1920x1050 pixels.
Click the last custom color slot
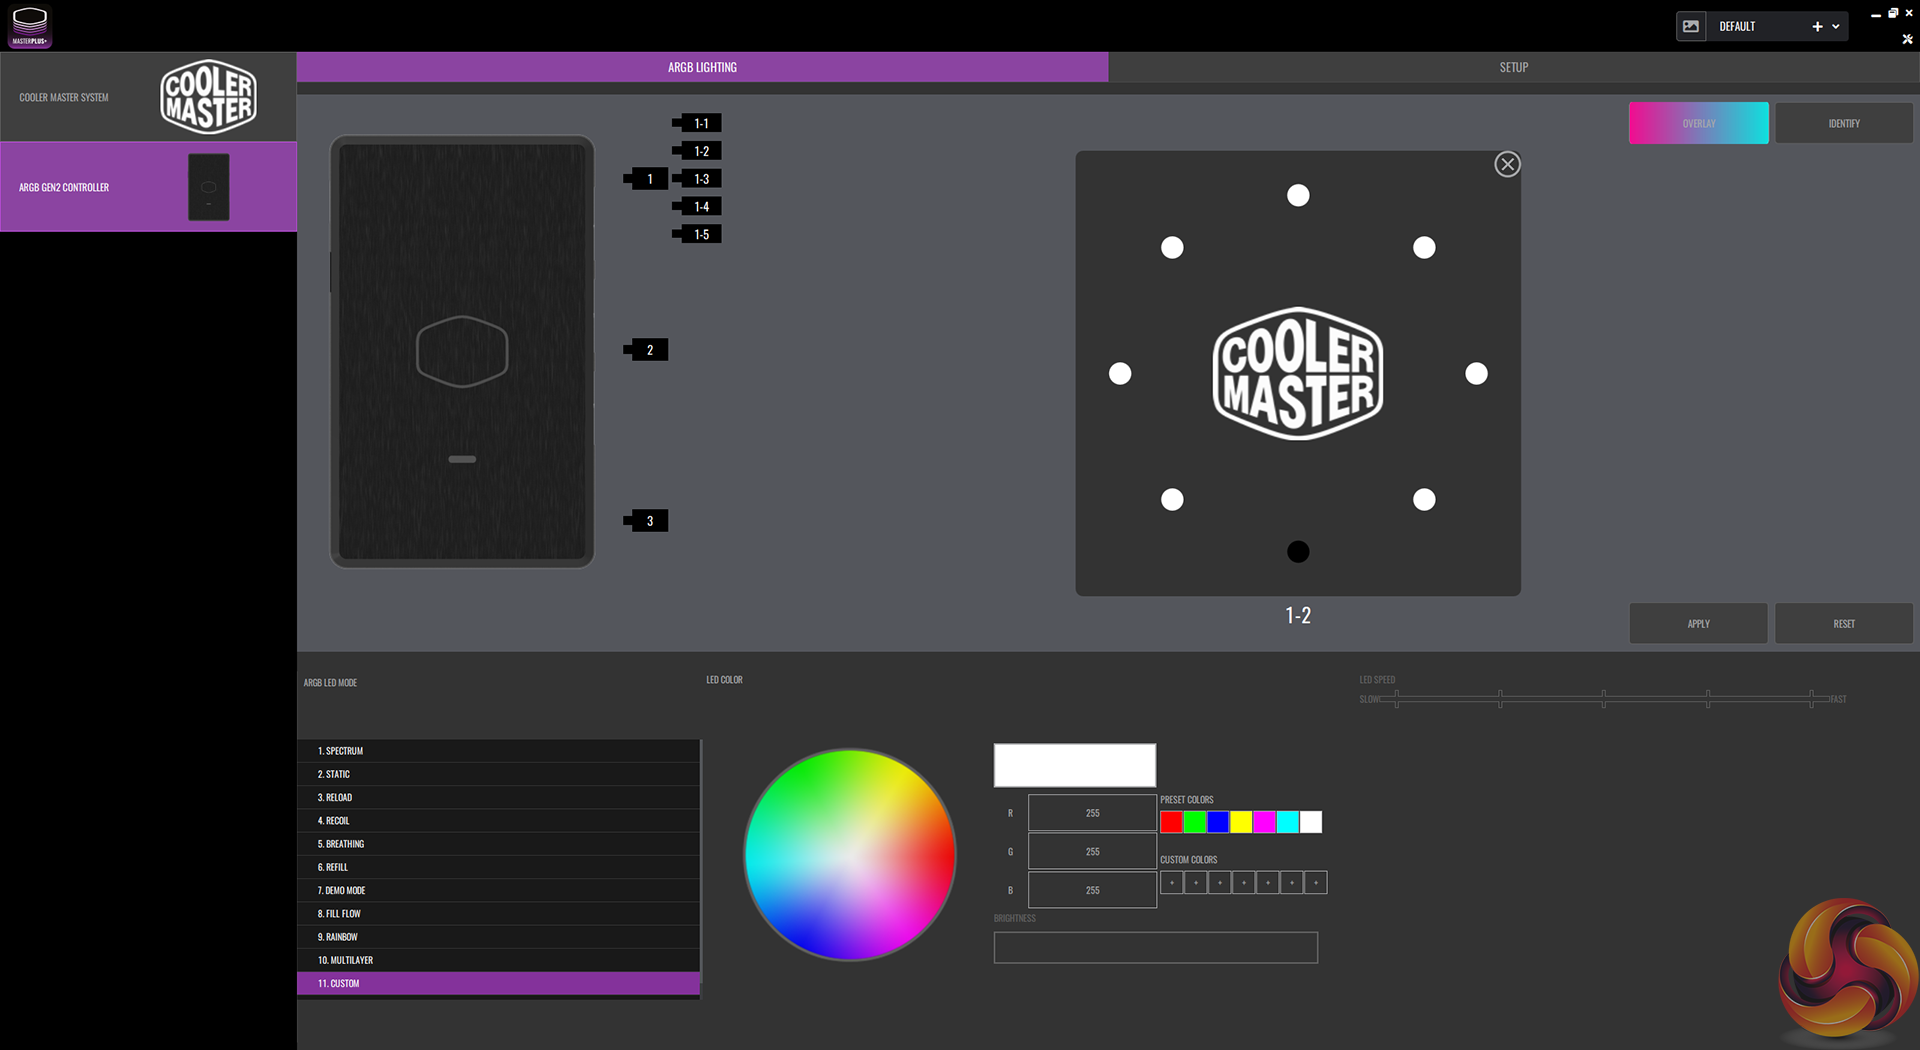pos(1316,883)
